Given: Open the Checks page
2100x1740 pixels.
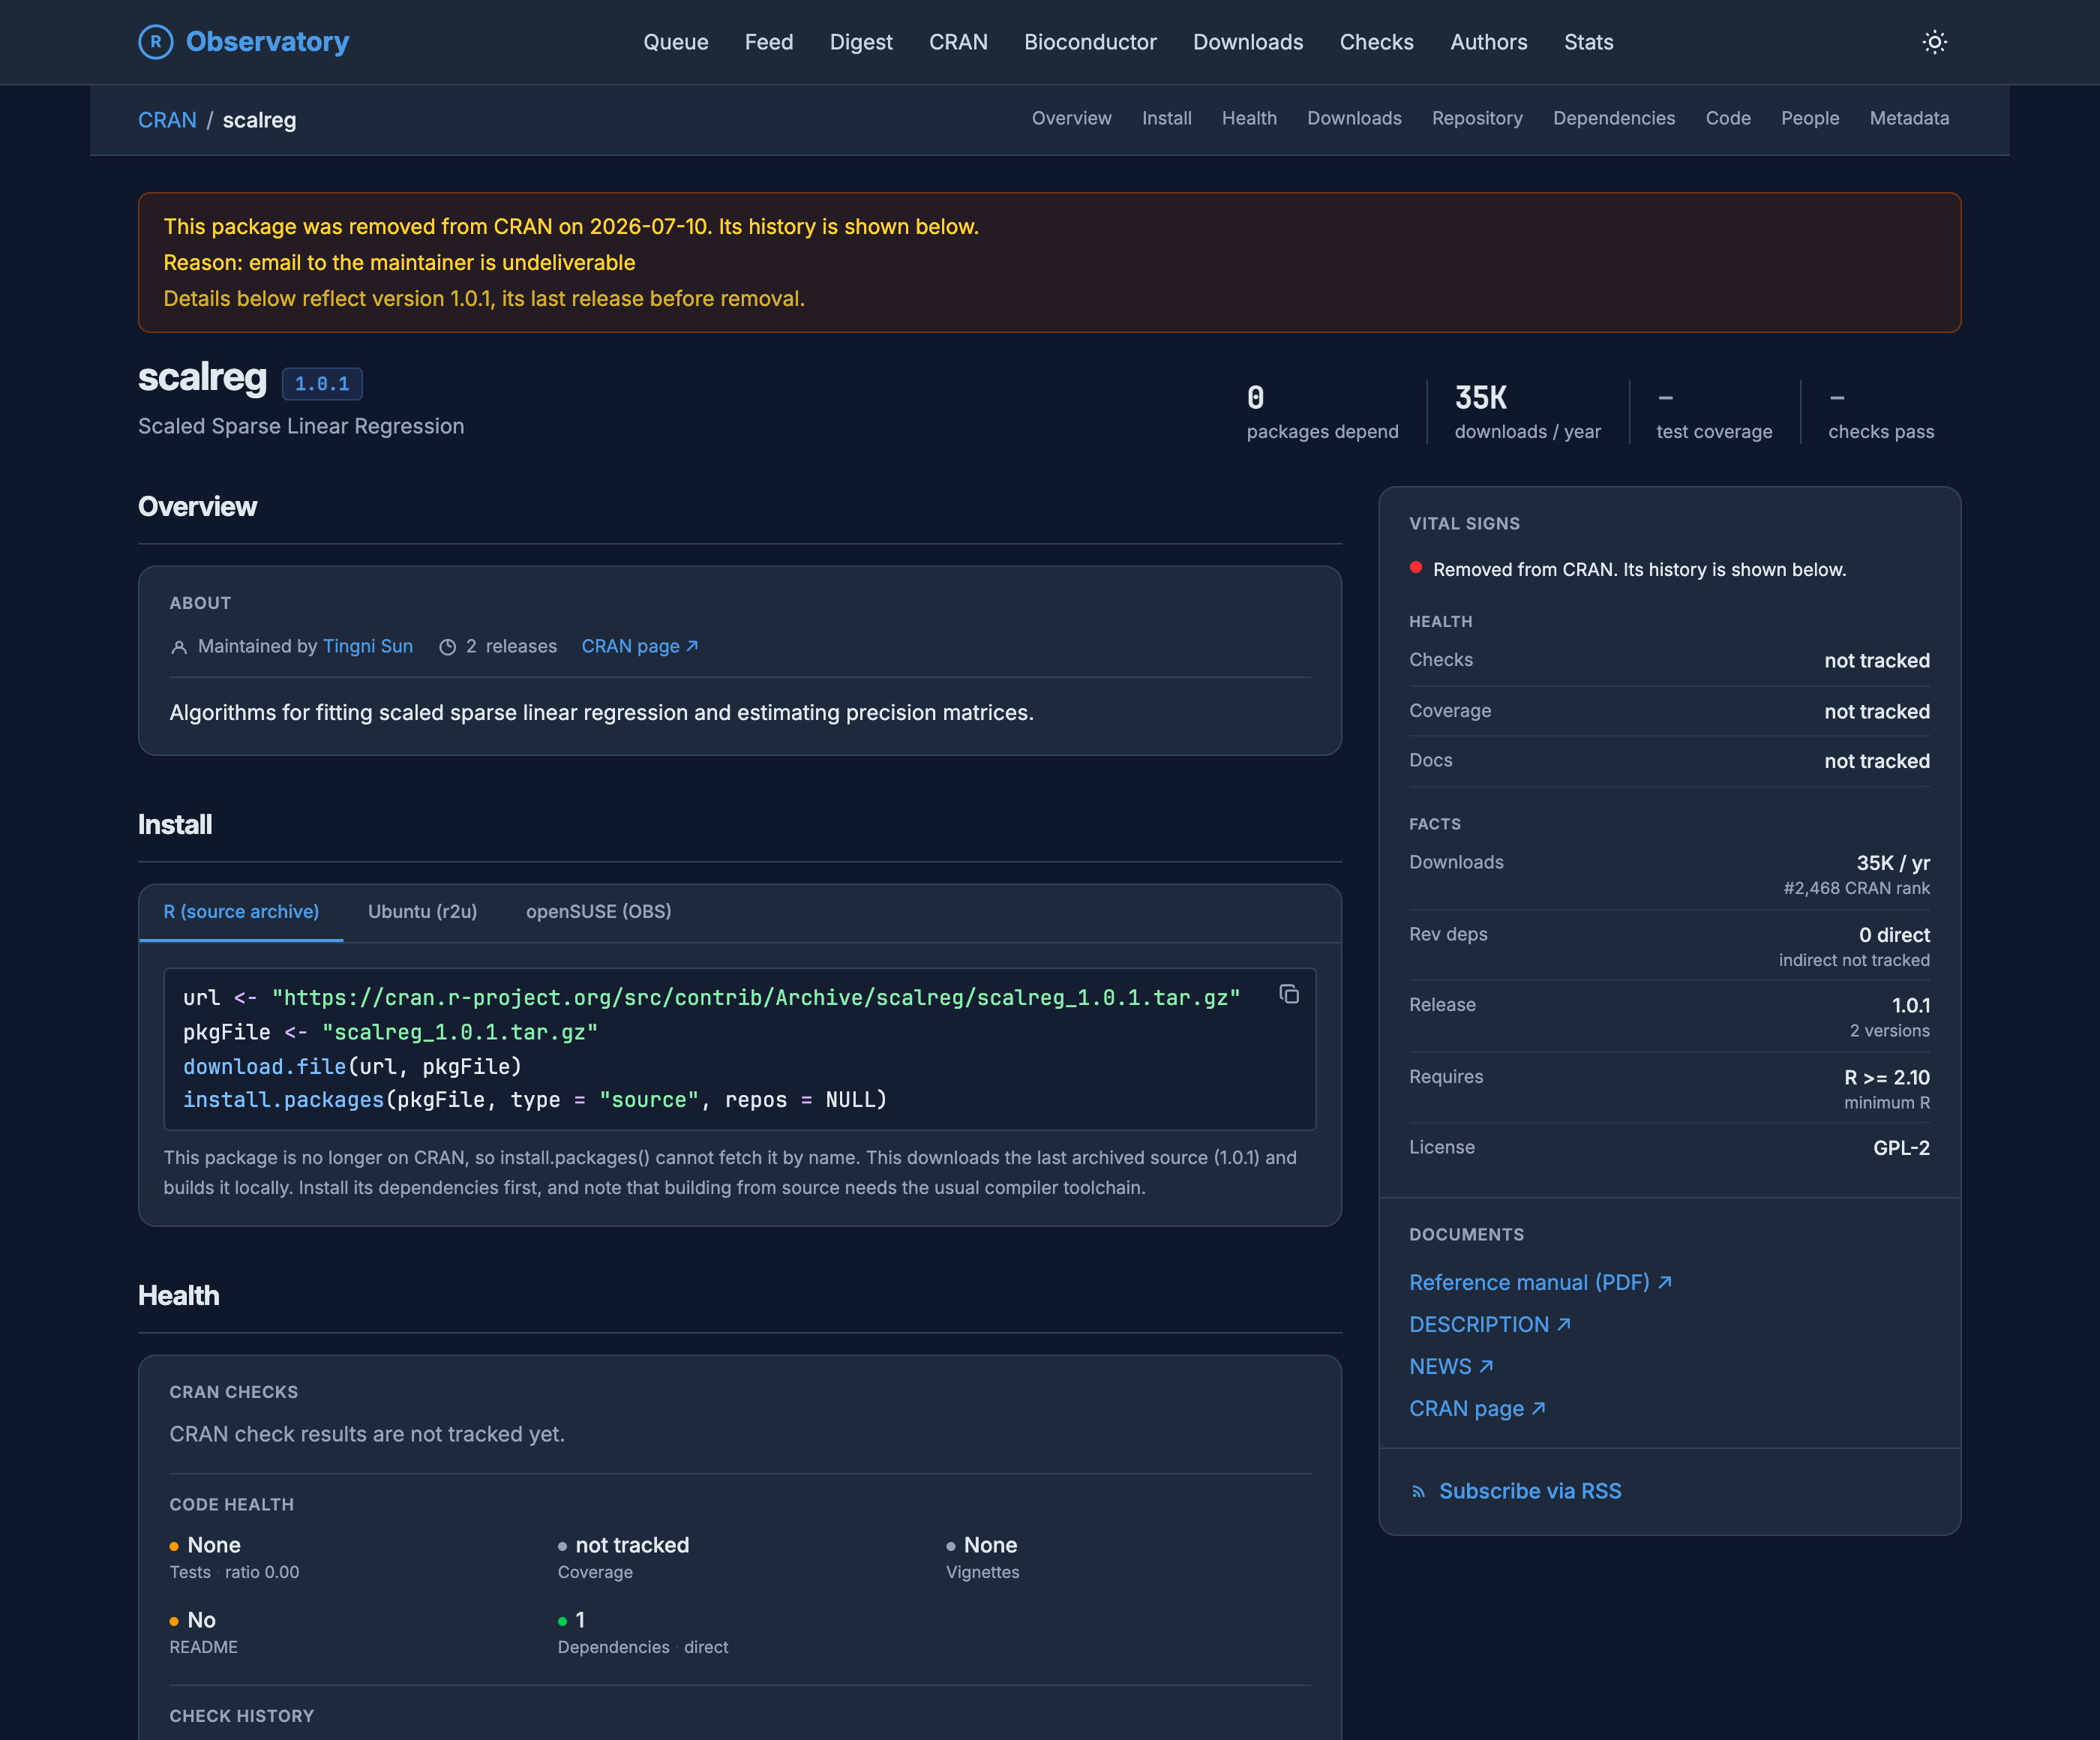Looking at the screenshot, I should click(1377, 42).
